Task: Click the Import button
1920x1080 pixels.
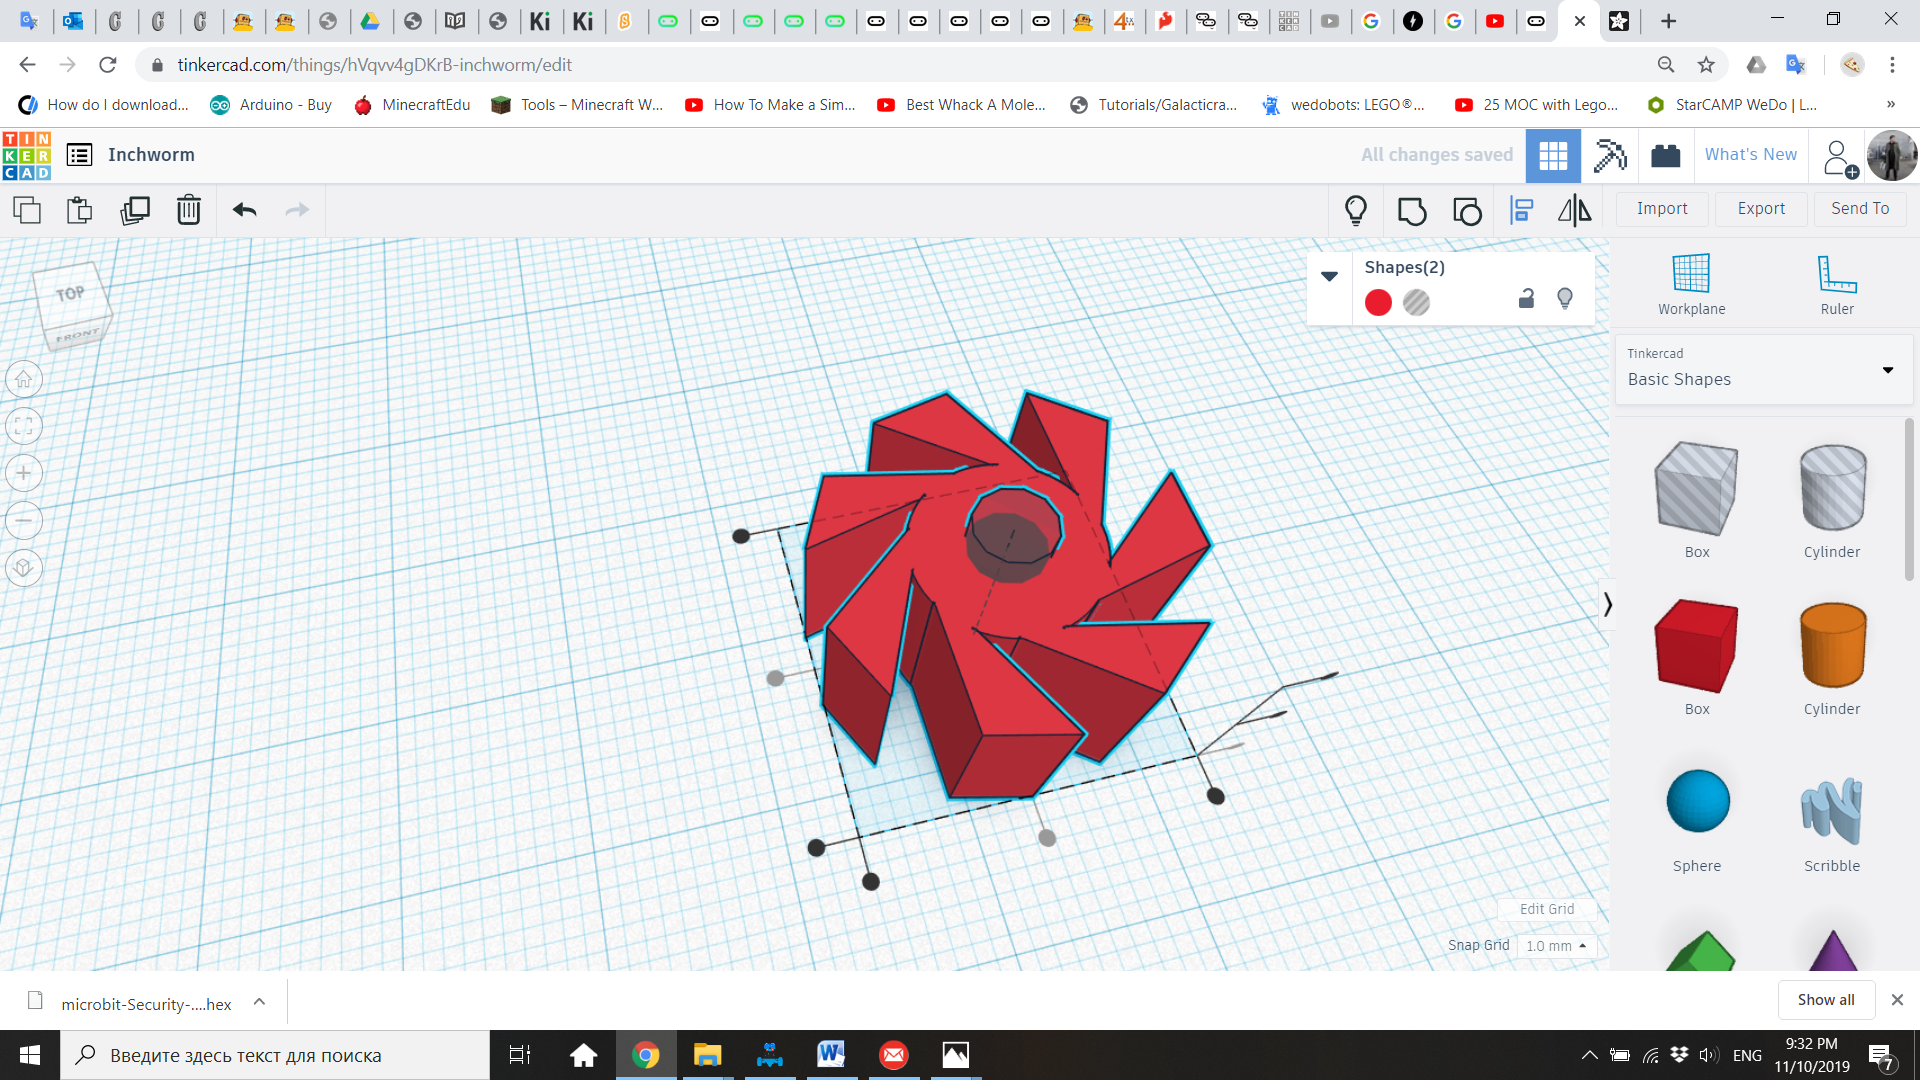Action: point(1661,208)
